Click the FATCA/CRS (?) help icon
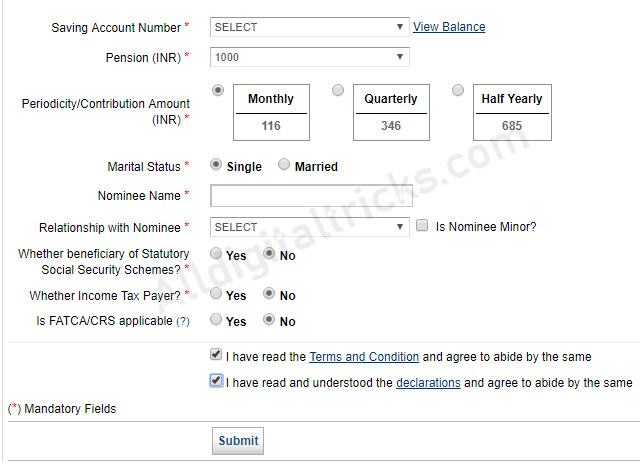The height and width of the screenshot is (464, 640). (183, 322)
